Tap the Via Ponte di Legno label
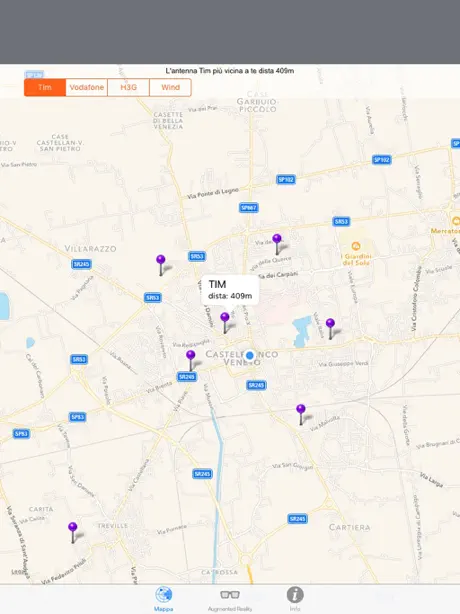Viewport: 460px width, 614px height. click(213, 193)
